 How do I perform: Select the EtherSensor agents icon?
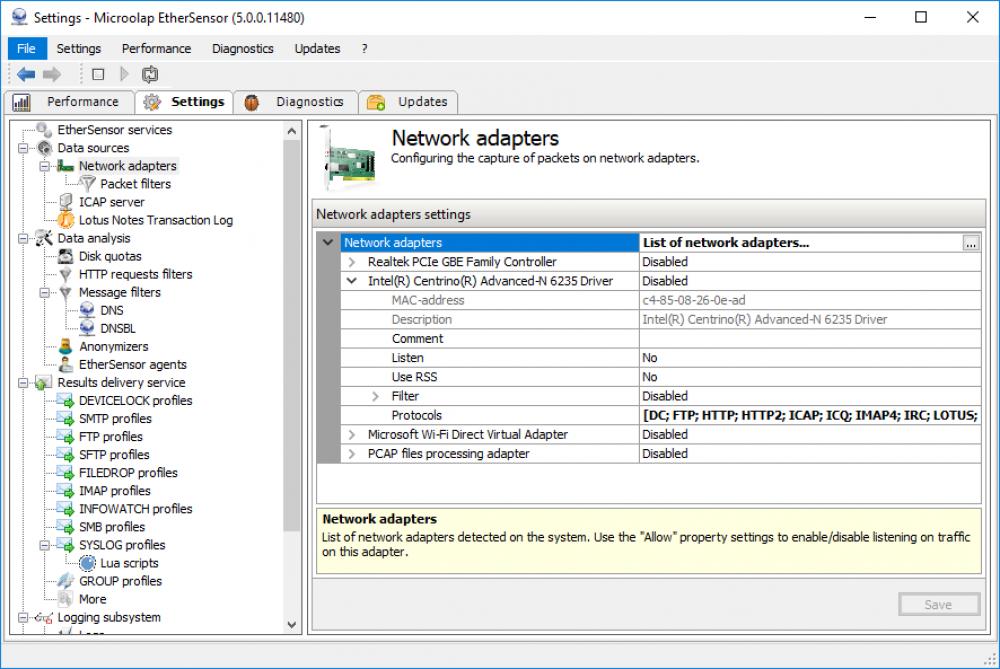tap(64, 364)
